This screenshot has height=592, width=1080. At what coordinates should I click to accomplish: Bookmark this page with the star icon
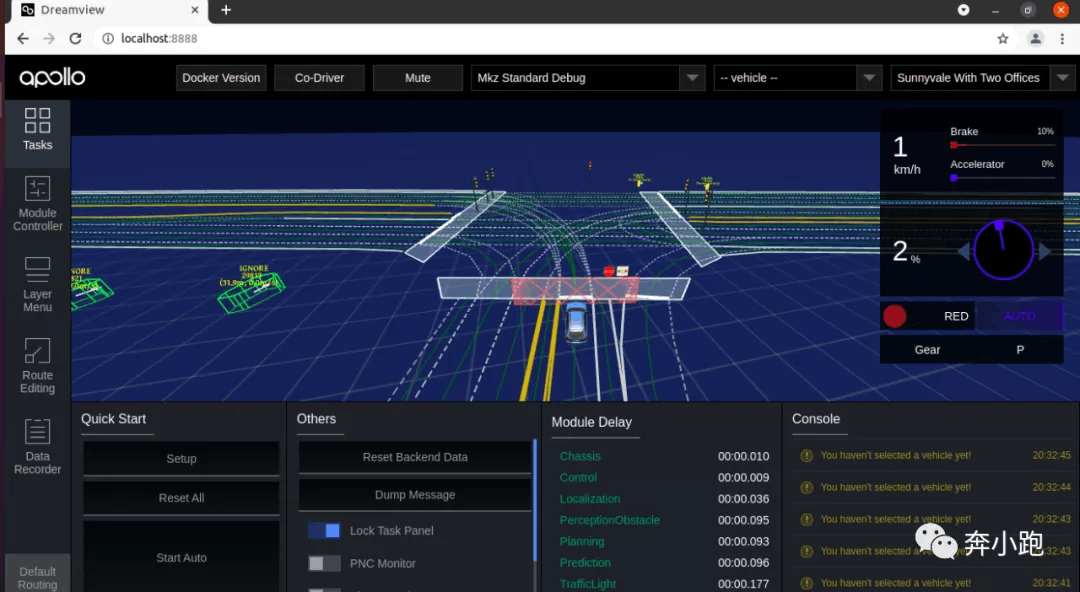1003,39
